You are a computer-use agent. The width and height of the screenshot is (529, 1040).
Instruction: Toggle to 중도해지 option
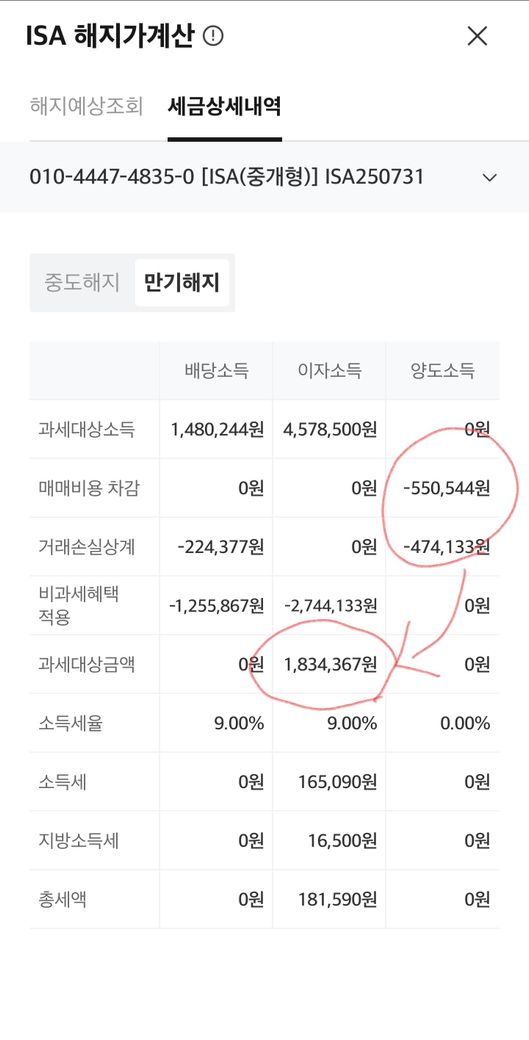82,283
